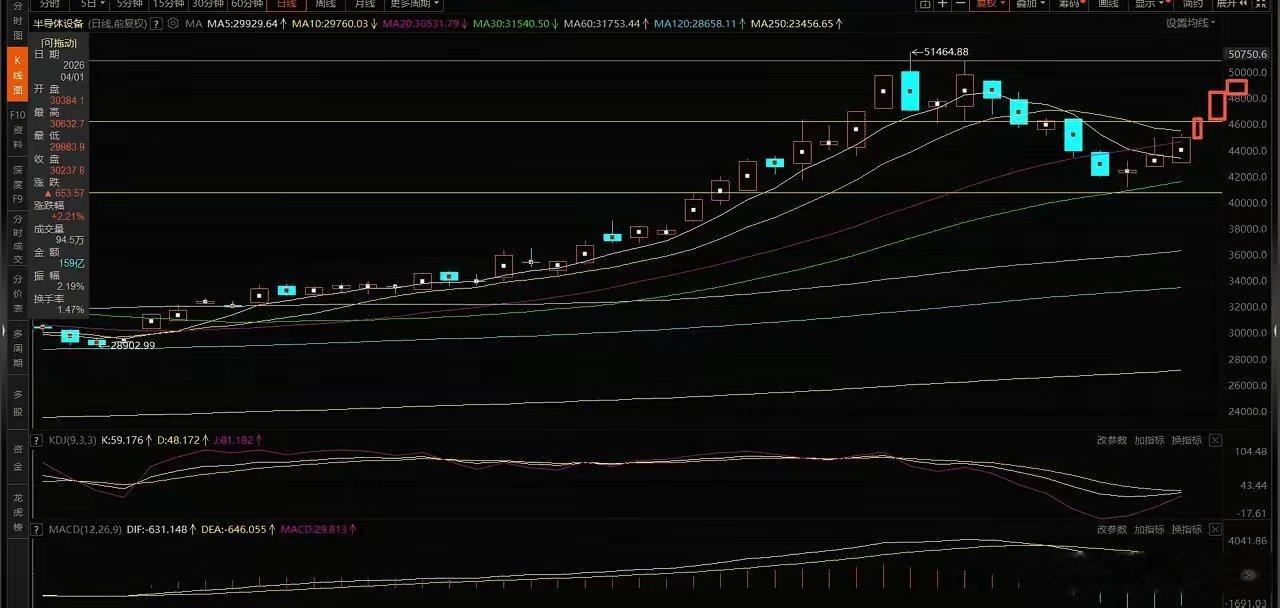
Task: Open the 设置均线 dropdown
Action: tap(1191, 23)
